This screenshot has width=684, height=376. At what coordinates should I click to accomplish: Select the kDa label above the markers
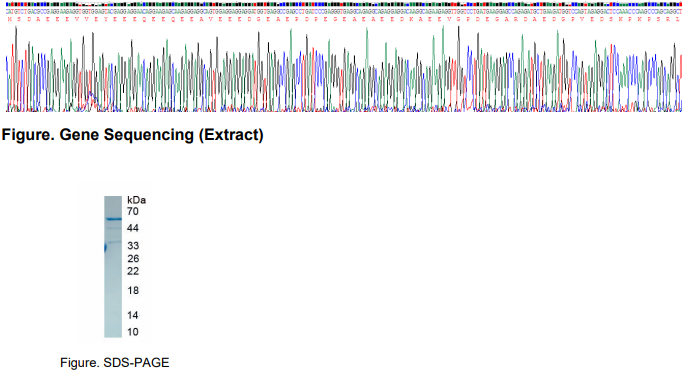click(137, 200)
